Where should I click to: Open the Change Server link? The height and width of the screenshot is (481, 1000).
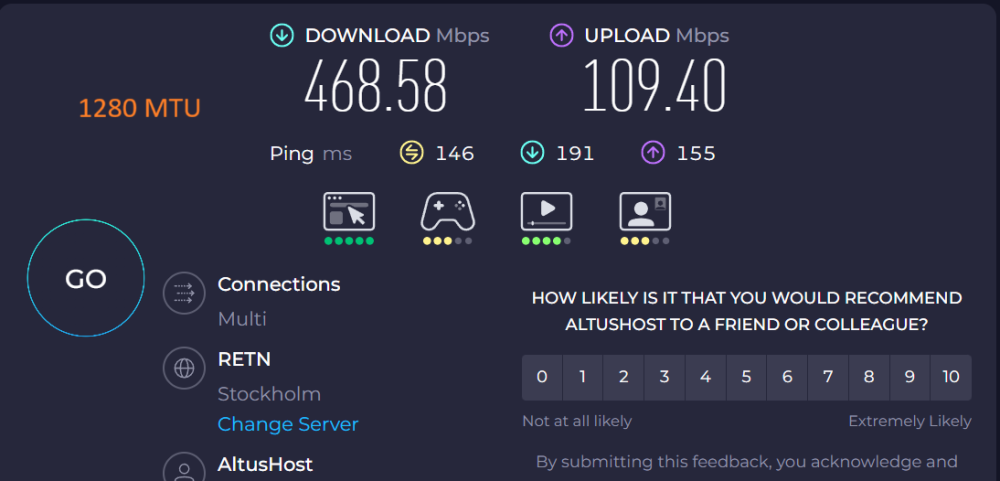pyautogui.click(x=288, y=424)
